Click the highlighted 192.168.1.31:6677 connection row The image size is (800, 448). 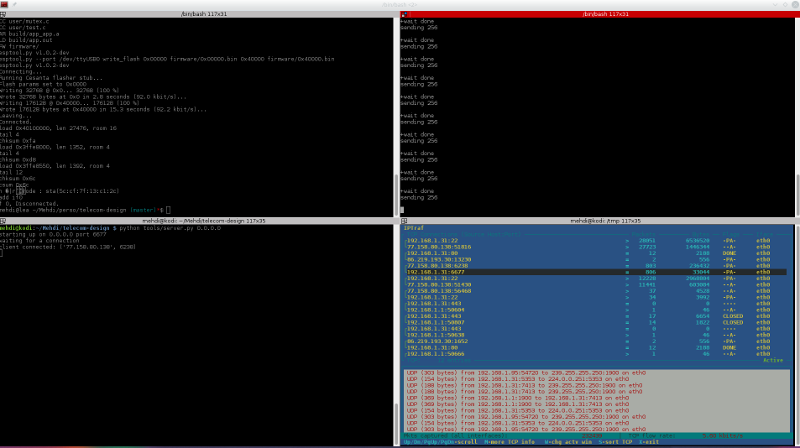pos(595,272)
